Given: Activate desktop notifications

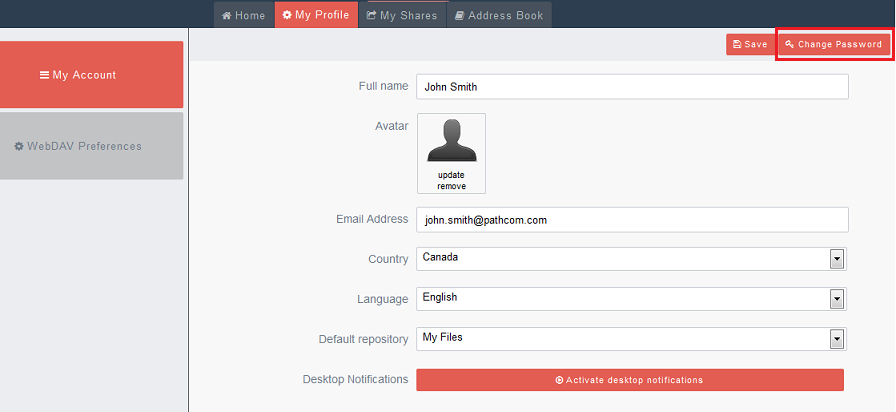Looking at the screenshot, I should click(x=630, y=380).
